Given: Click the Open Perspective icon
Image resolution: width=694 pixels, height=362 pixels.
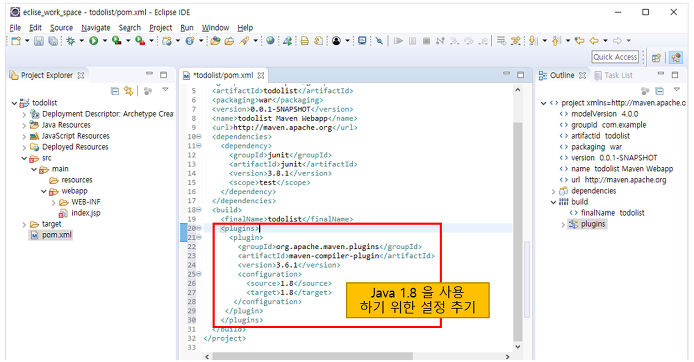Looking at the screenshot, I should pyautogui.click(x=656, y=58).
